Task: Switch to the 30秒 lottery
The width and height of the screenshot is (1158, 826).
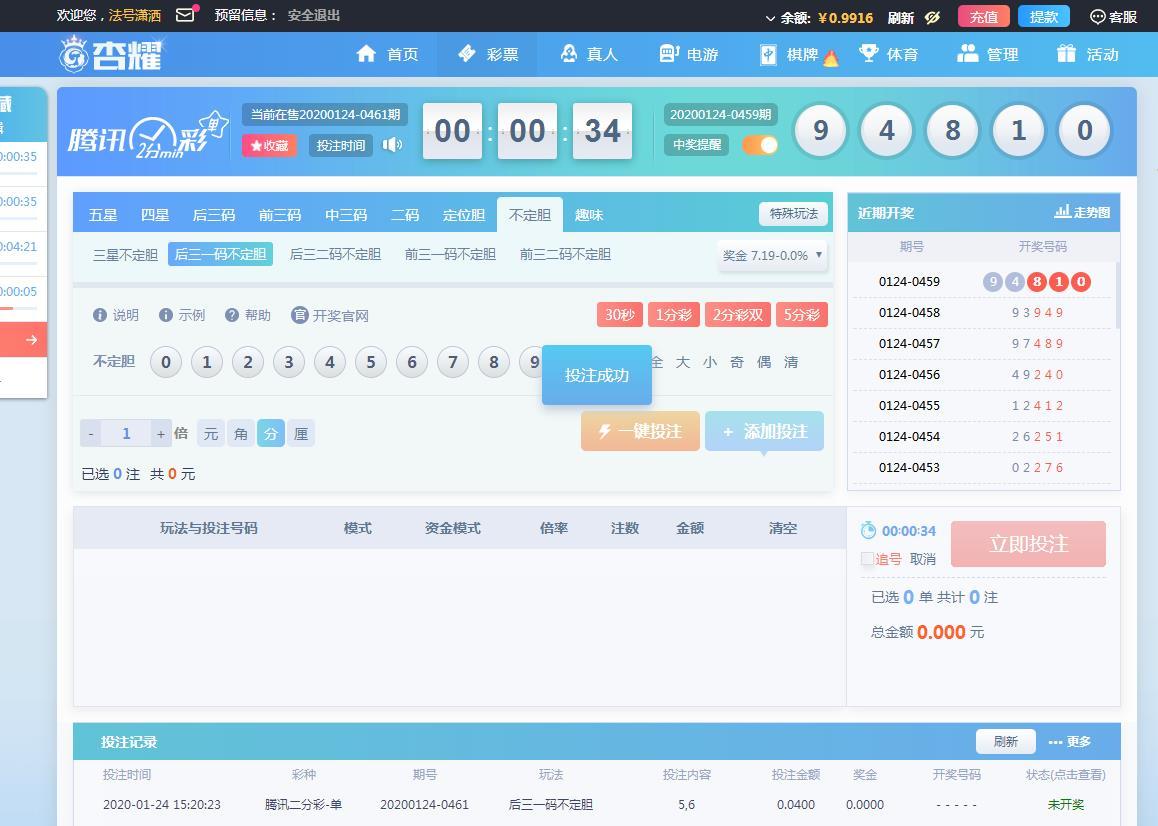Action: 620,315
